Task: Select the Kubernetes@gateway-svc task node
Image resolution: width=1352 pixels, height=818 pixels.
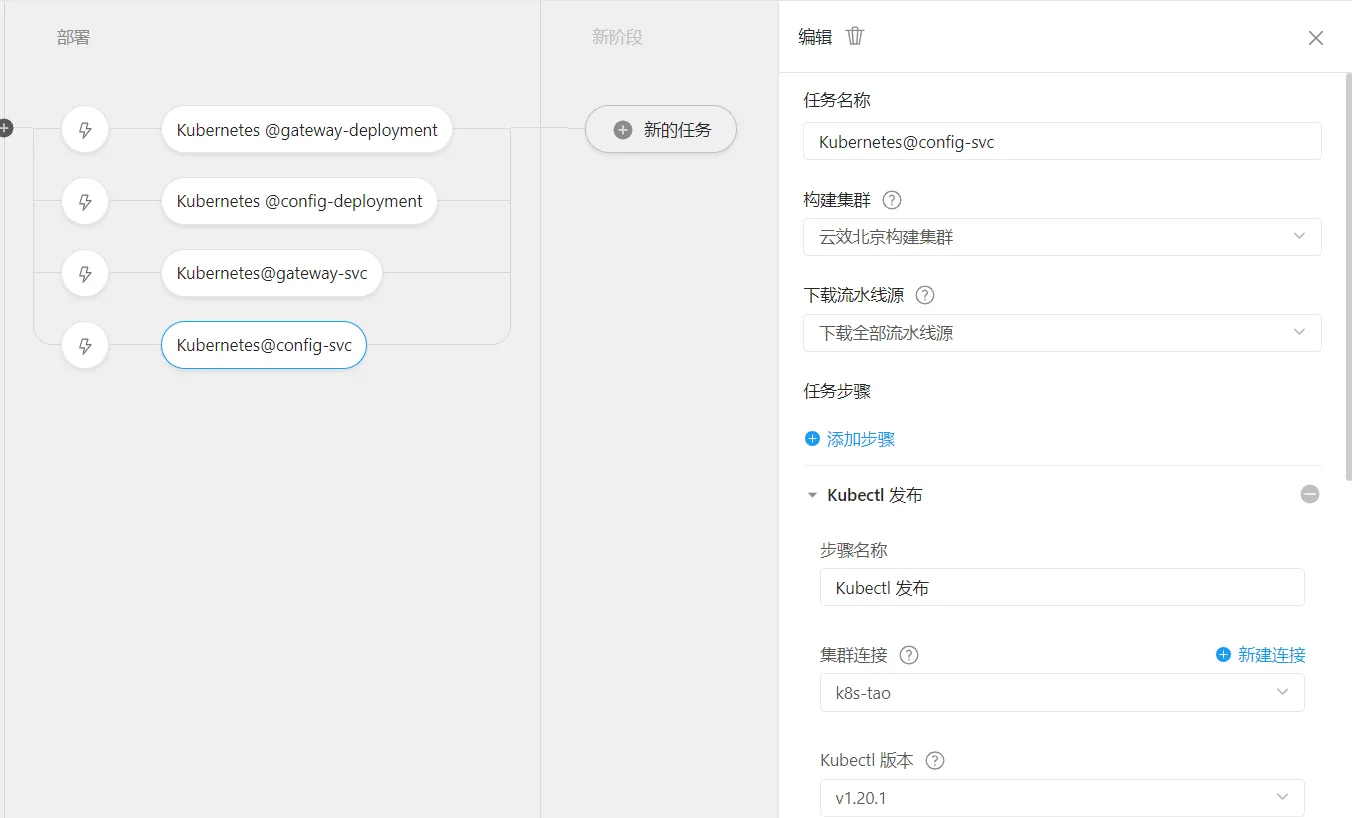Action: click(x=272, y=274)
